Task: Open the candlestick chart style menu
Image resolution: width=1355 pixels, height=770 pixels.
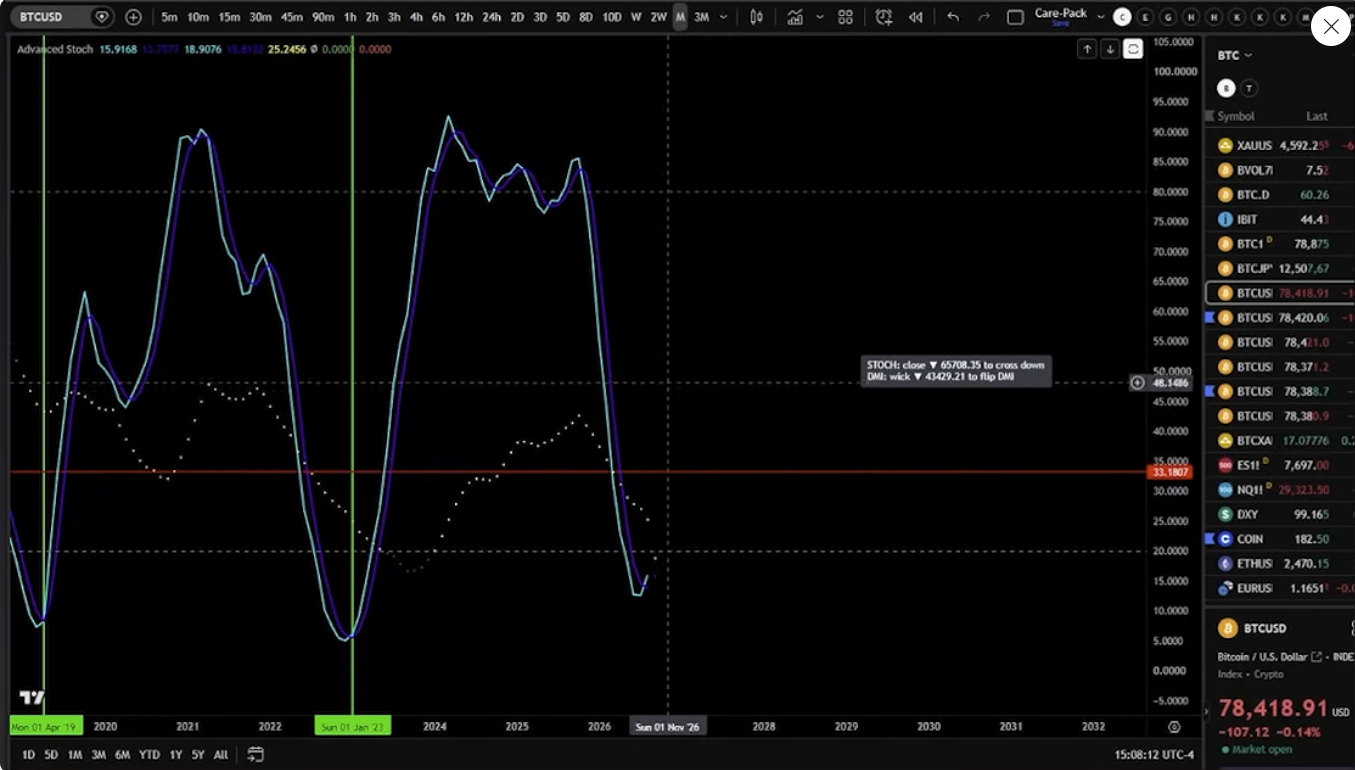Action: (757, 17)
